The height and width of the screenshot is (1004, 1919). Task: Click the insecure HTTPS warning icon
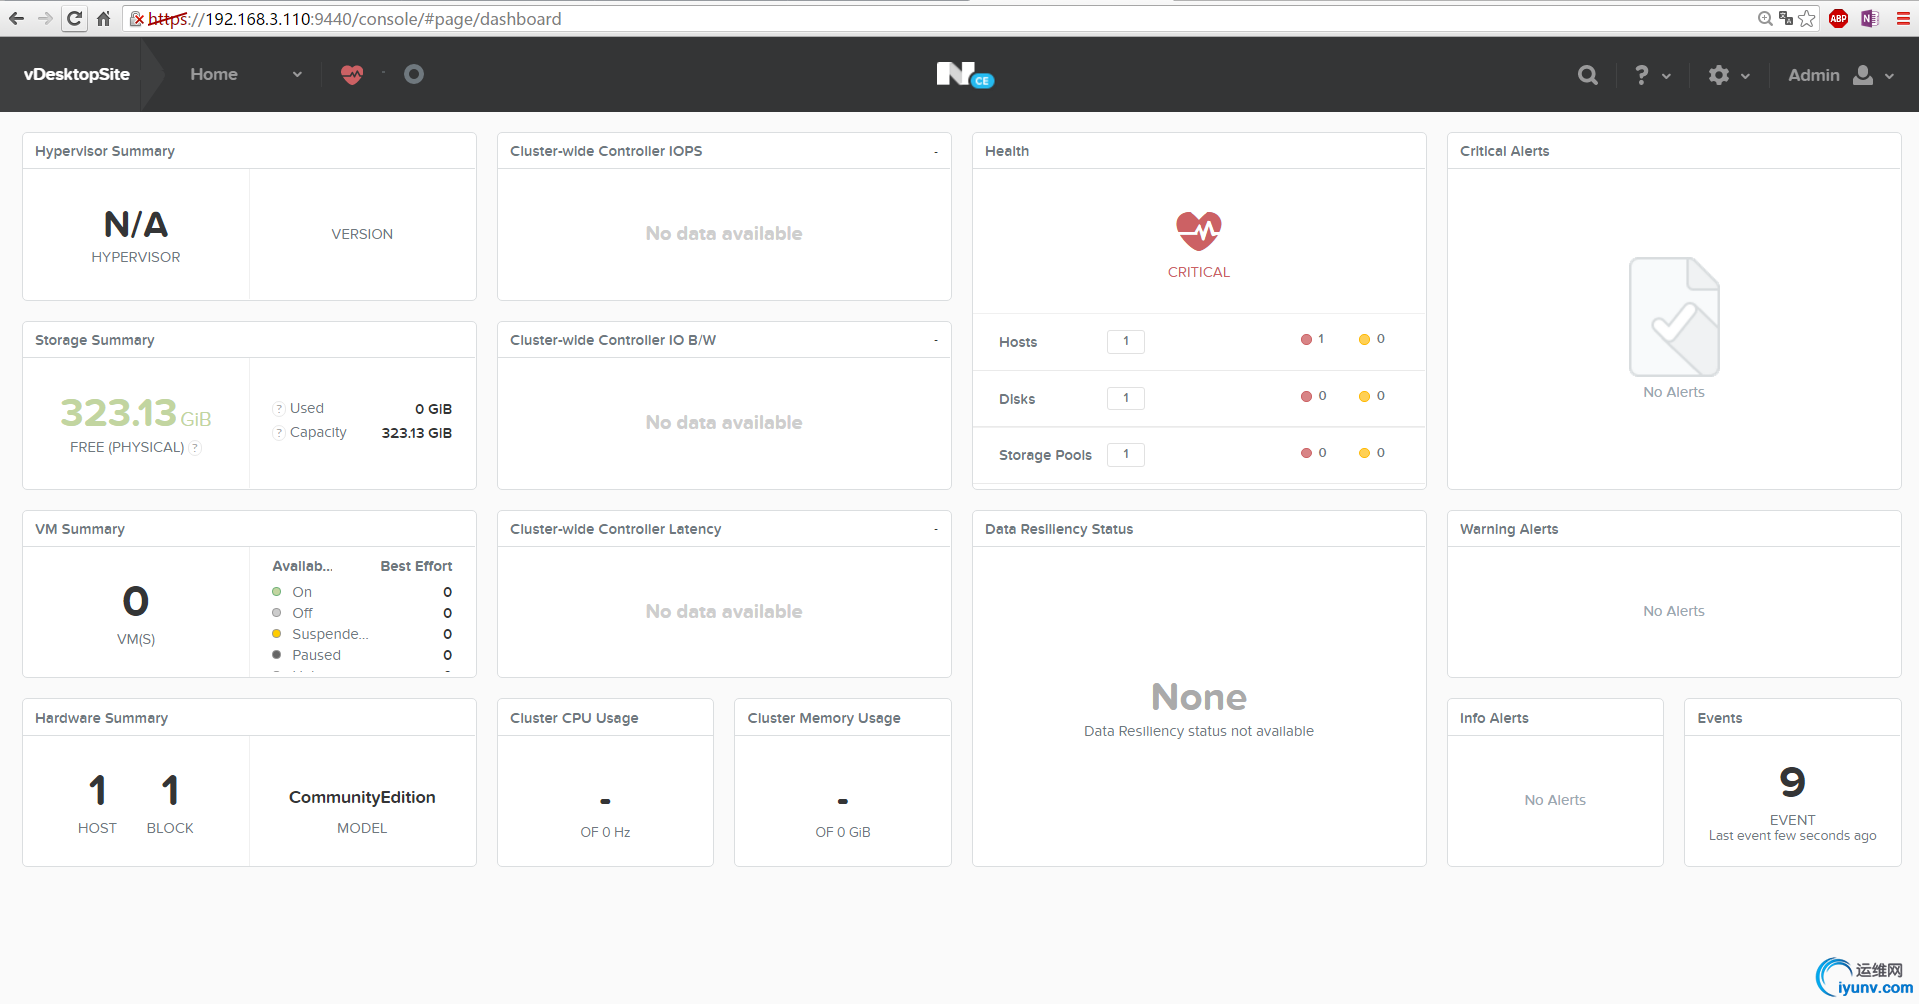tap(138, 19)
